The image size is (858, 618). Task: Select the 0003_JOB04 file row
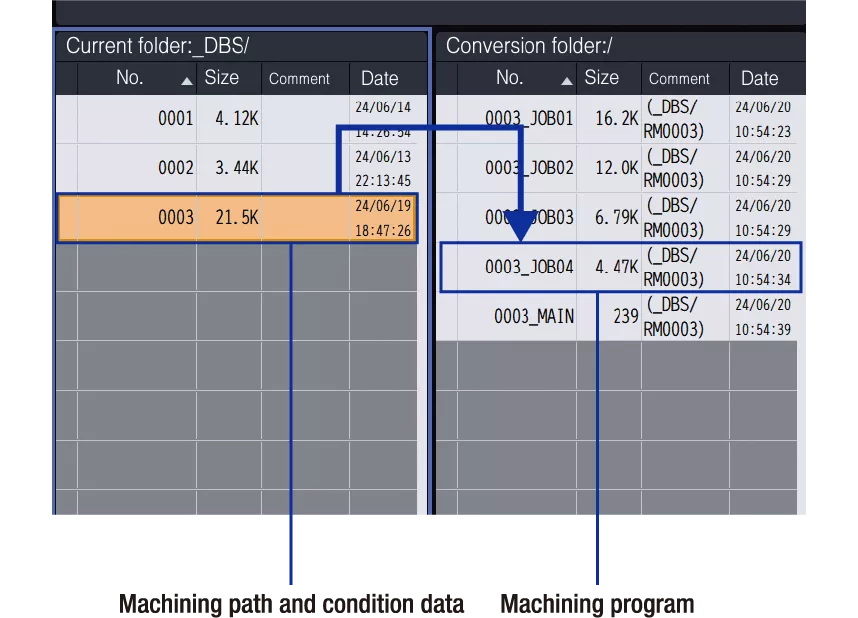pyautogui.click(x=529, y=267)
